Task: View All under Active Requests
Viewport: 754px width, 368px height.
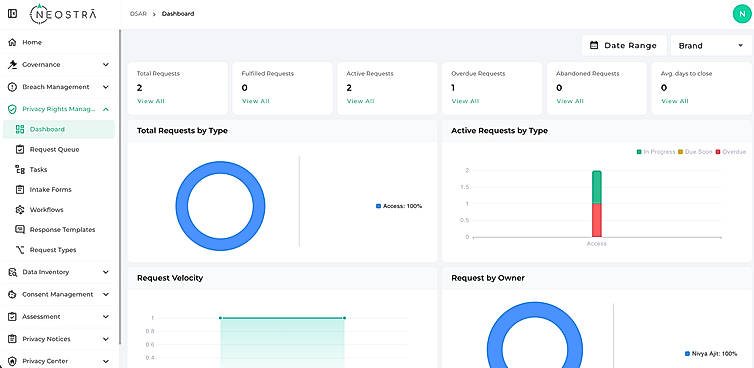Action: pos(360,101)
